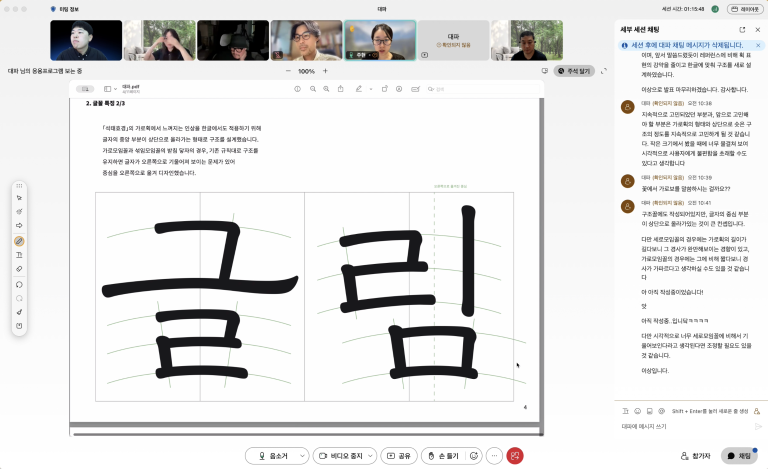Viewport: 768px width, 469px height.
Task: Click the chat screenshot capture icon
Action: 649,411
